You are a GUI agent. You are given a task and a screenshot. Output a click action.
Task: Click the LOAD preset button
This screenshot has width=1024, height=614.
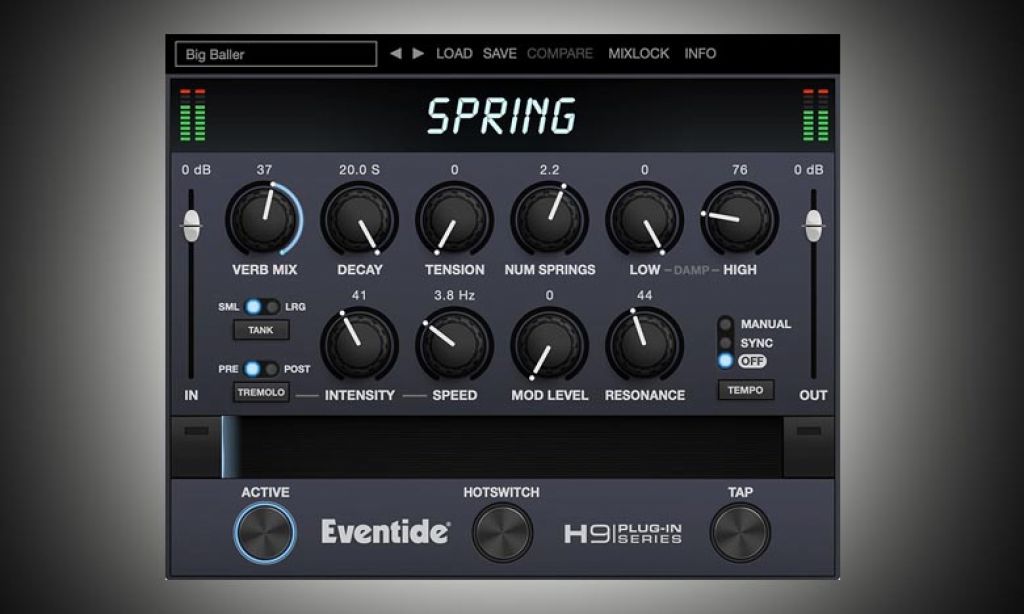[x=454, y=54]
